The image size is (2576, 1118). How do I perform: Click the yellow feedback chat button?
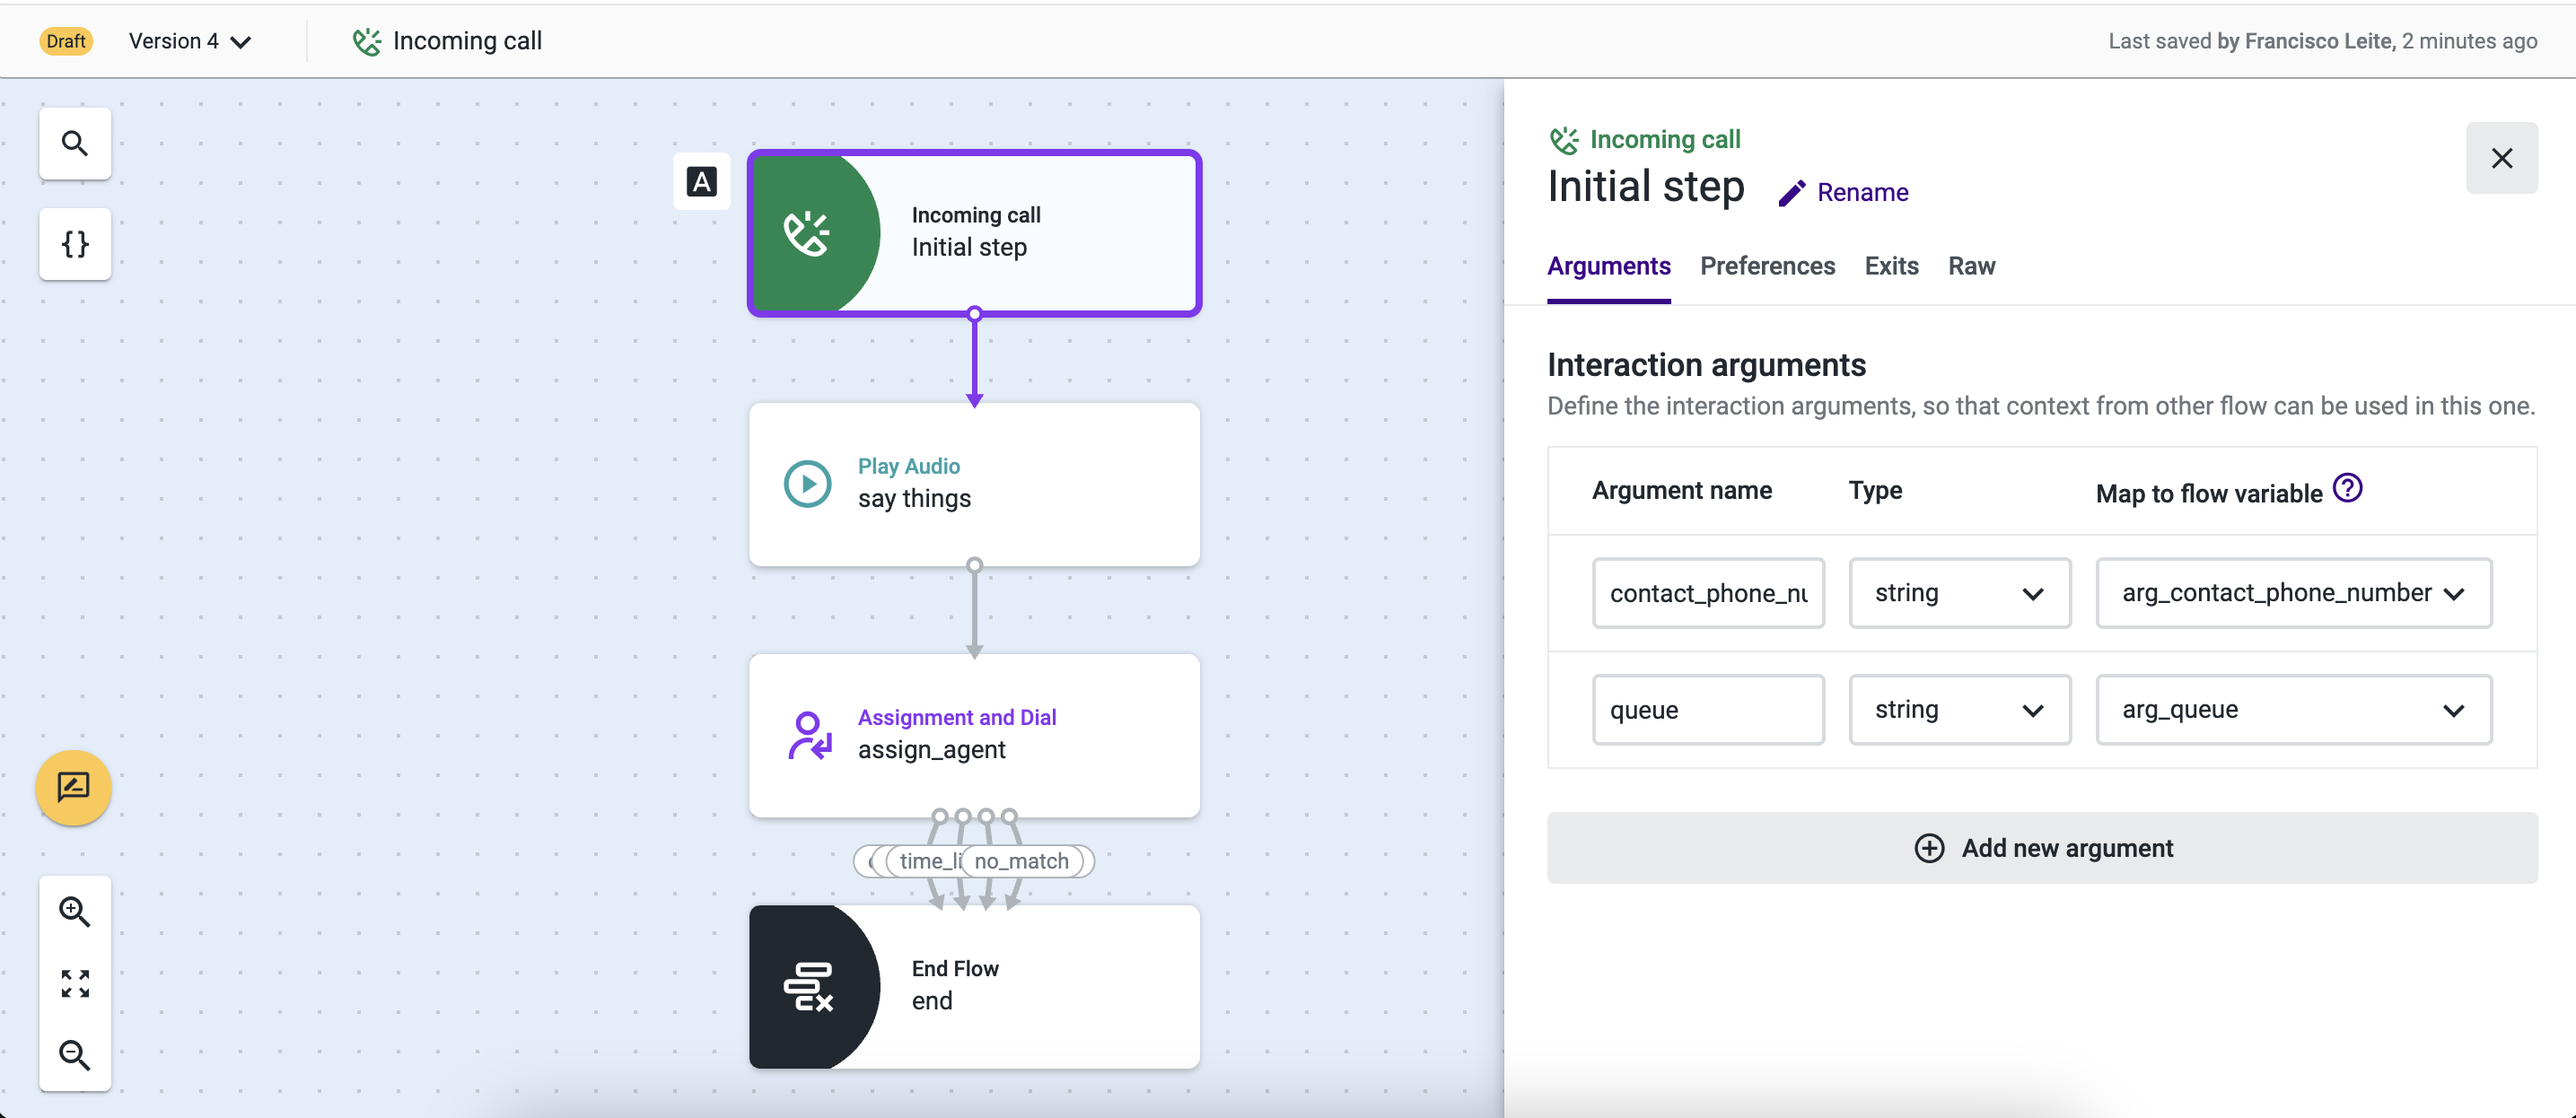[x=73, y=787]
